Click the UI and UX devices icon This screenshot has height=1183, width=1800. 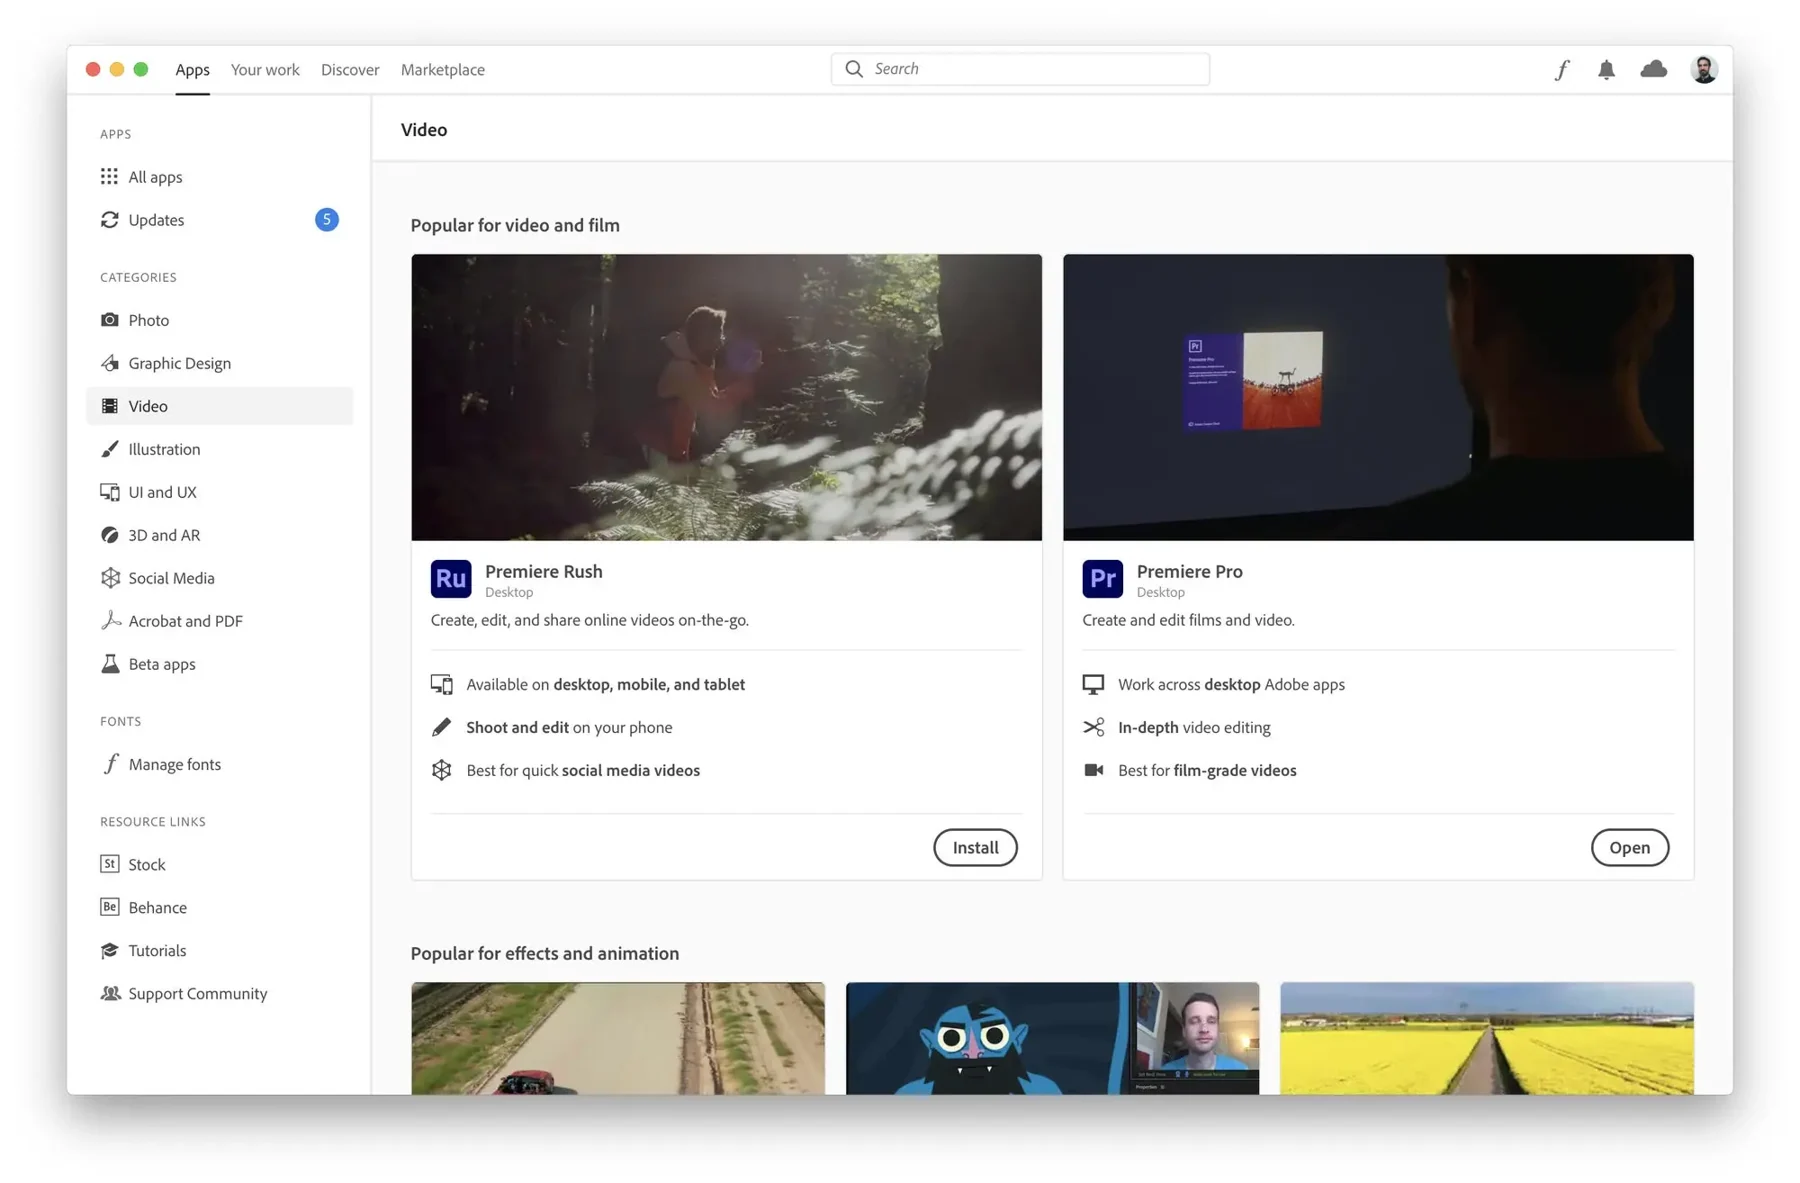coord(109,492)
